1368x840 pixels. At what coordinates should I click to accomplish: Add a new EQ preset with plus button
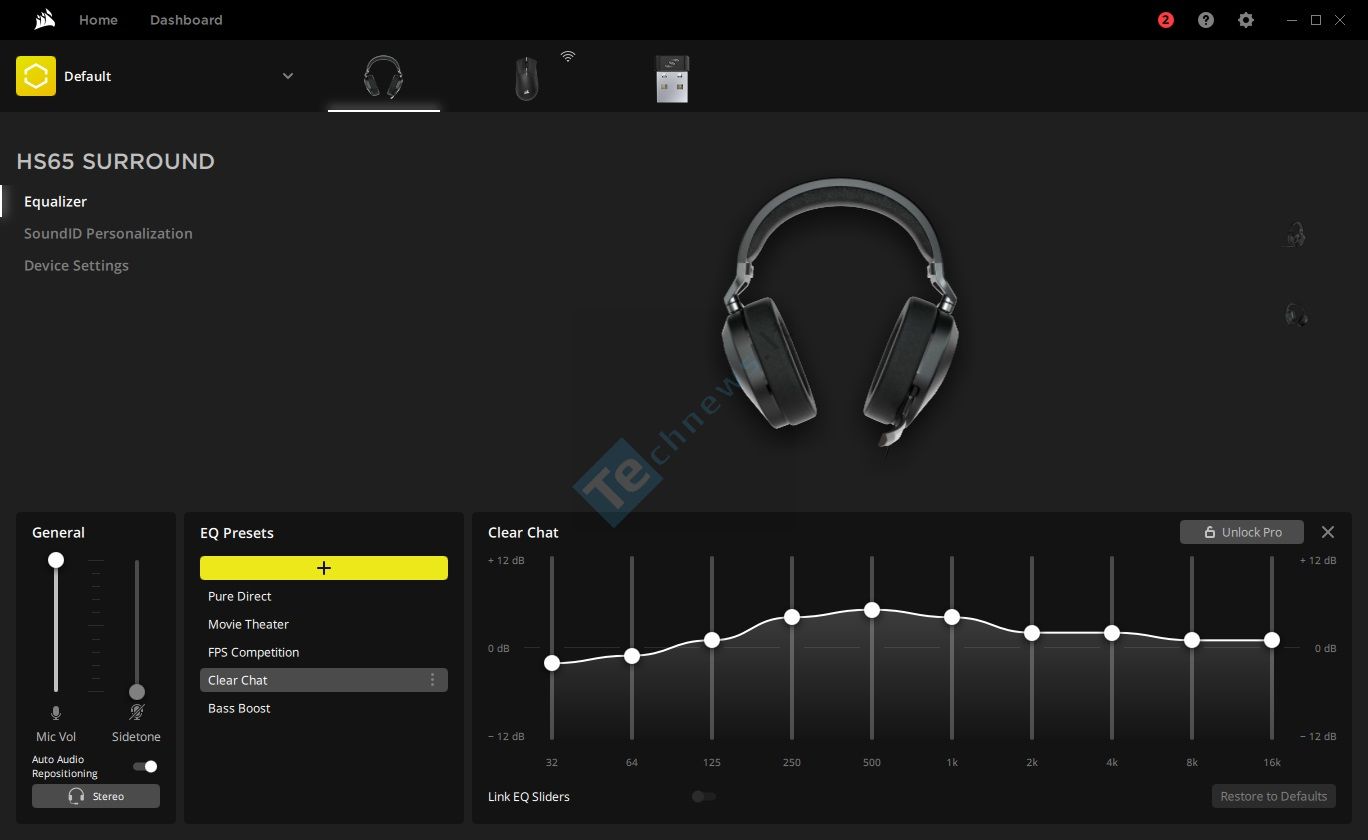click(x=324, y=568)
